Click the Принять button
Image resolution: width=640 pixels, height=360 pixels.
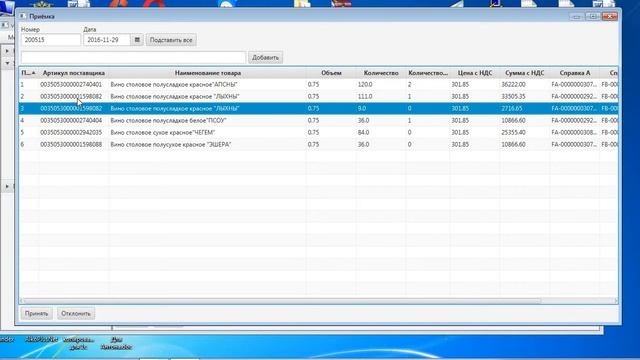(x=36, y=313)
